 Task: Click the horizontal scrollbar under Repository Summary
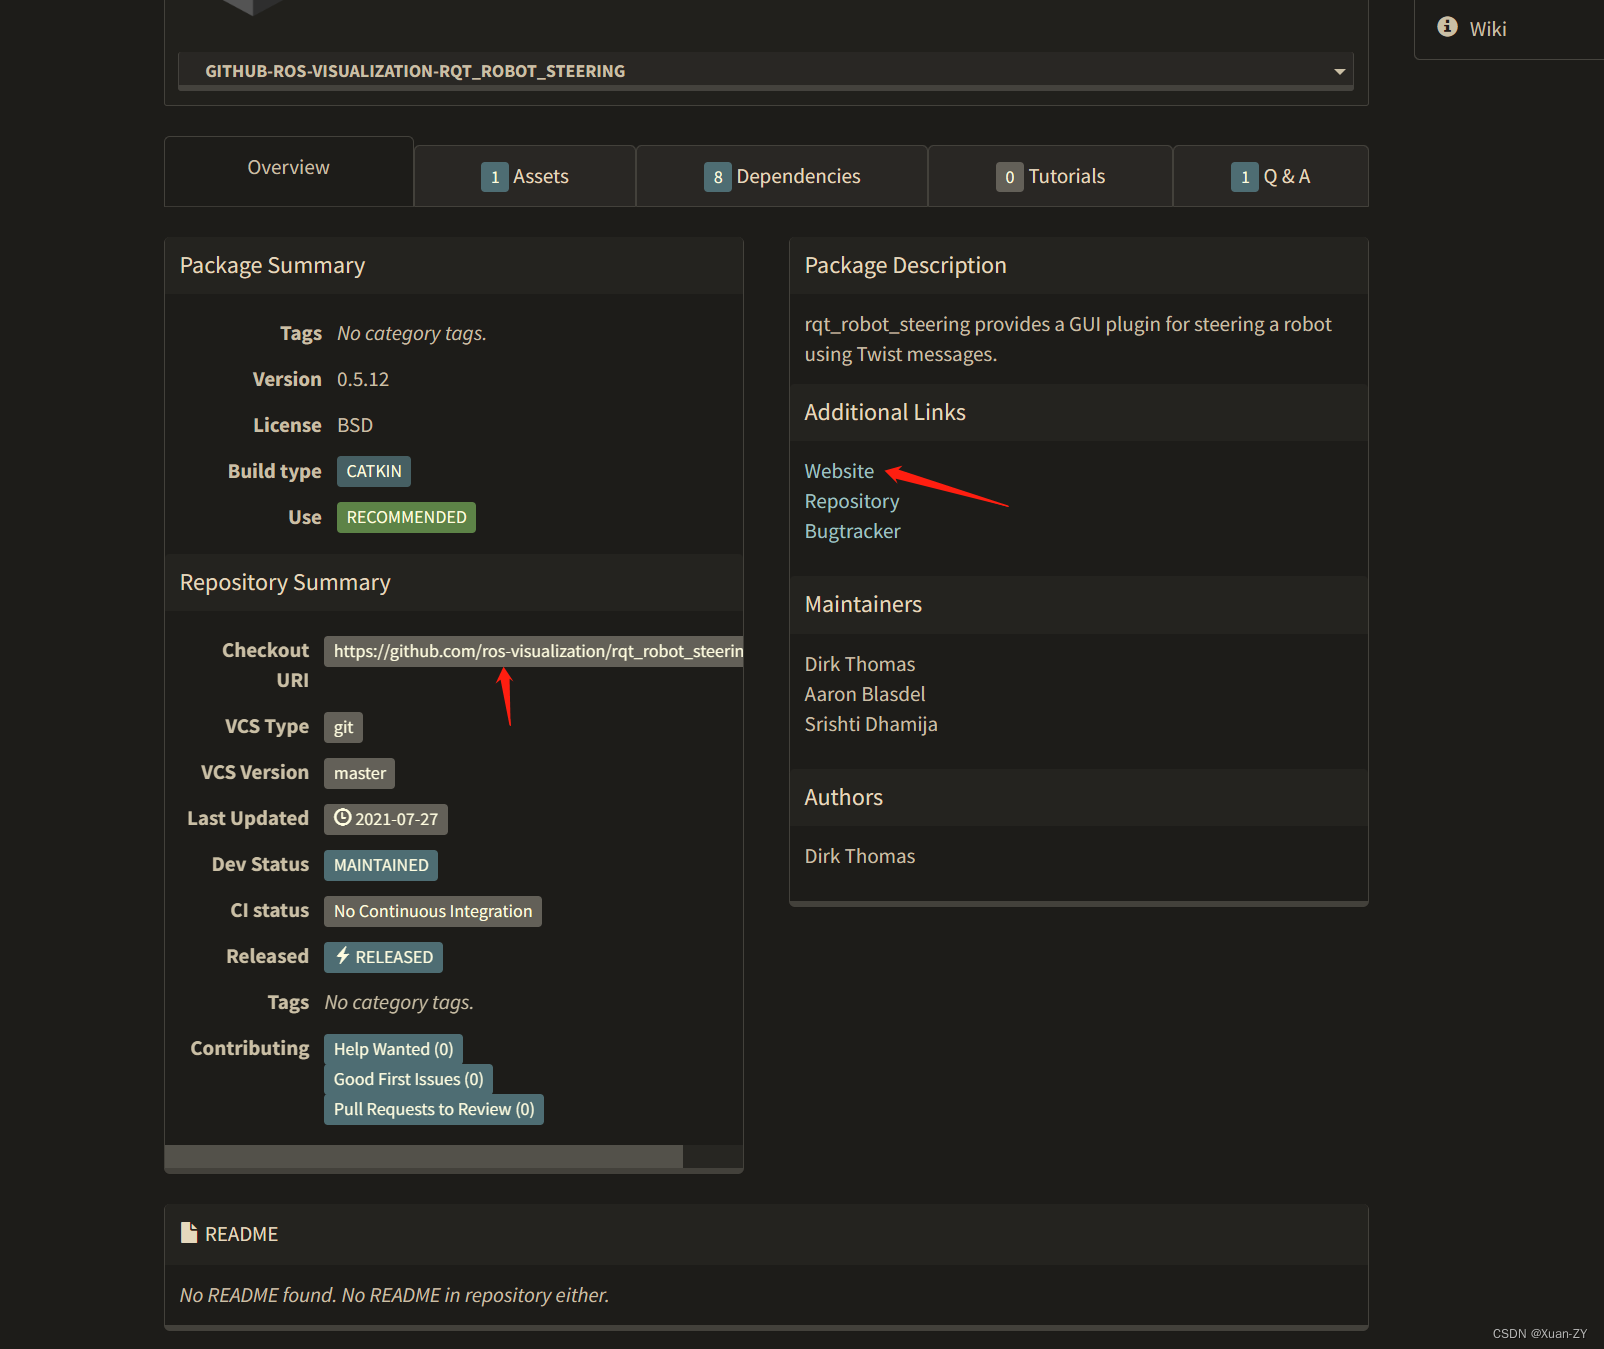click(x=424, y=1156)
